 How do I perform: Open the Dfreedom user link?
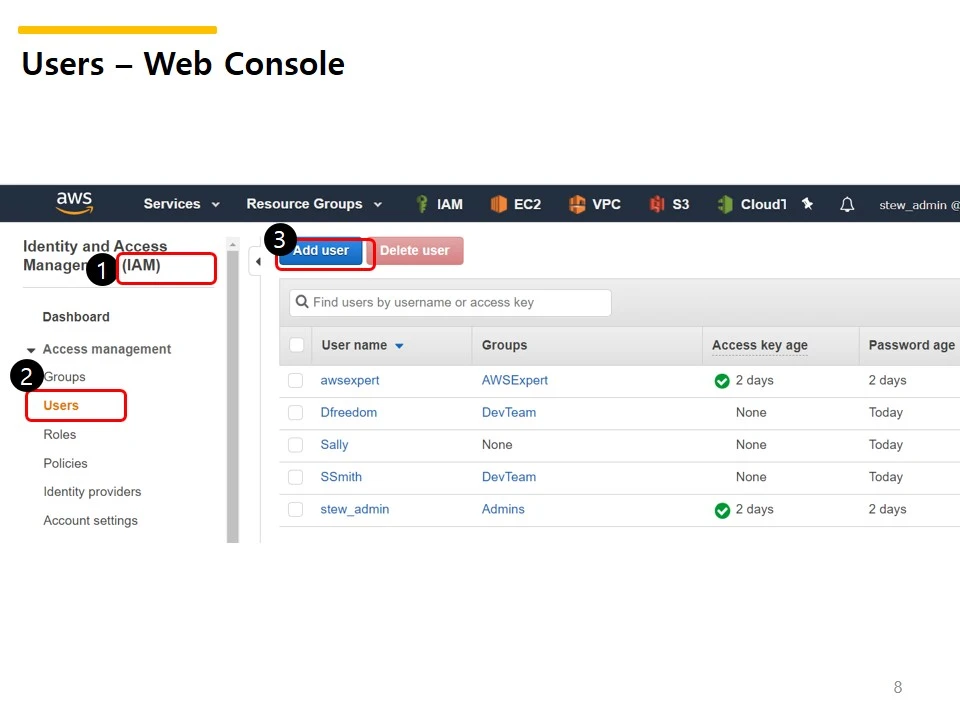pyautogui.click(x=348, y=413)
